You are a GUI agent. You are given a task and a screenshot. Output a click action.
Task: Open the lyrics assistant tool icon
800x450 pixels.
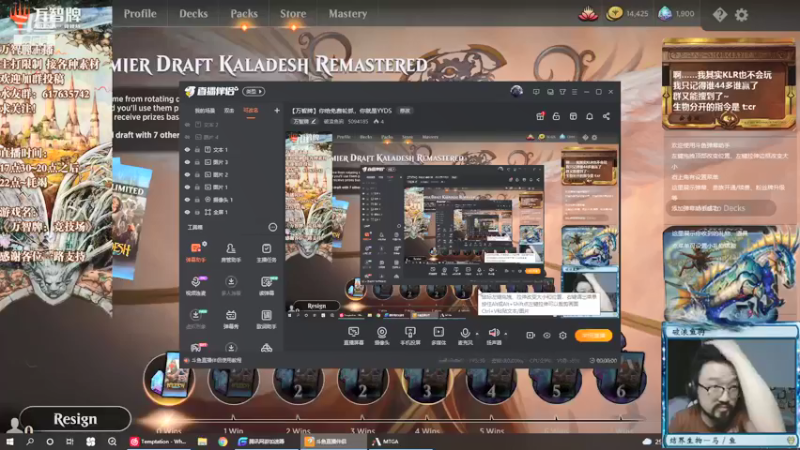(x=266, y=319)
